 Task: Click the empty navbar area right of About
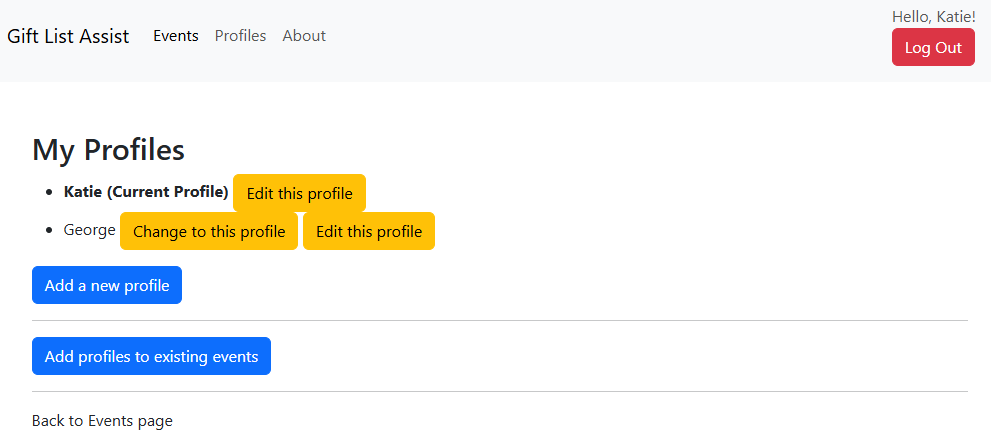(x=600, y=40)
